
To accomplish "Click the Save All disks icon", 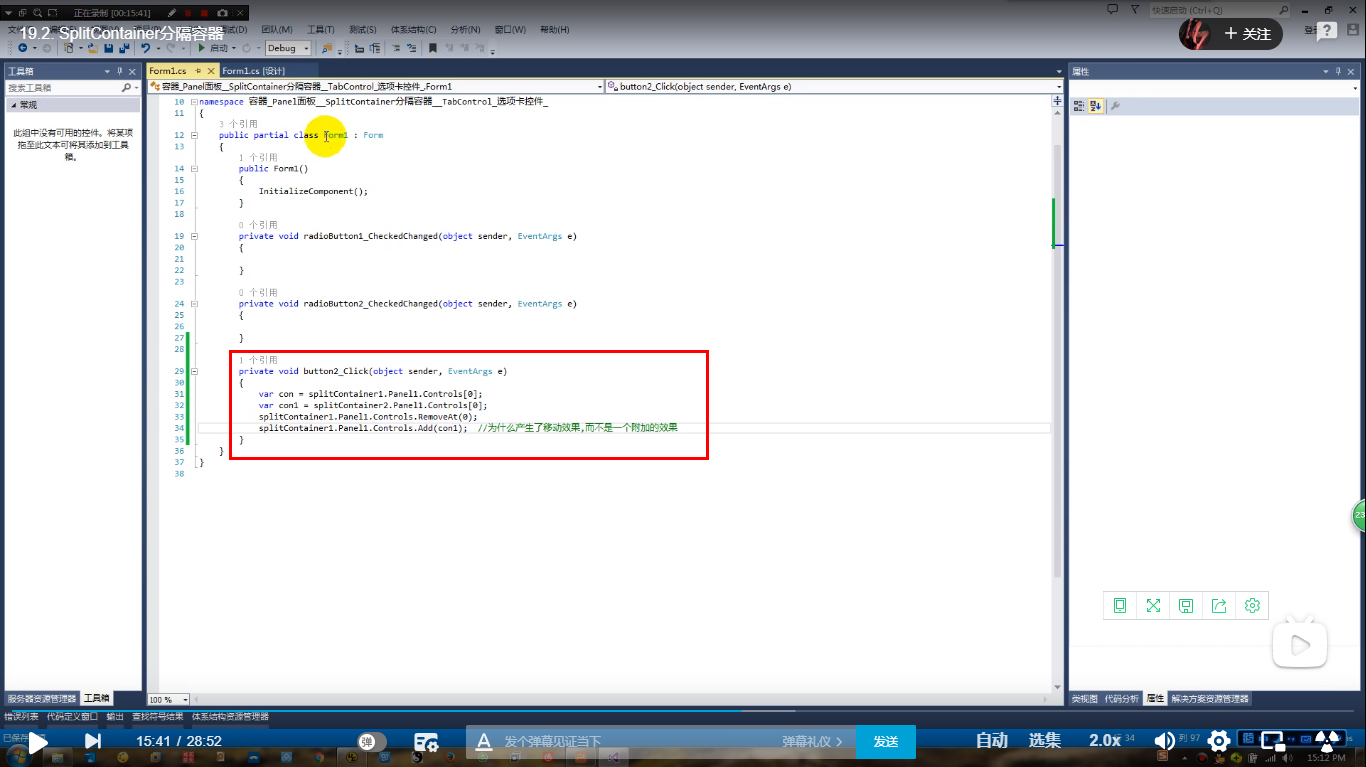I will click(123, 48).
